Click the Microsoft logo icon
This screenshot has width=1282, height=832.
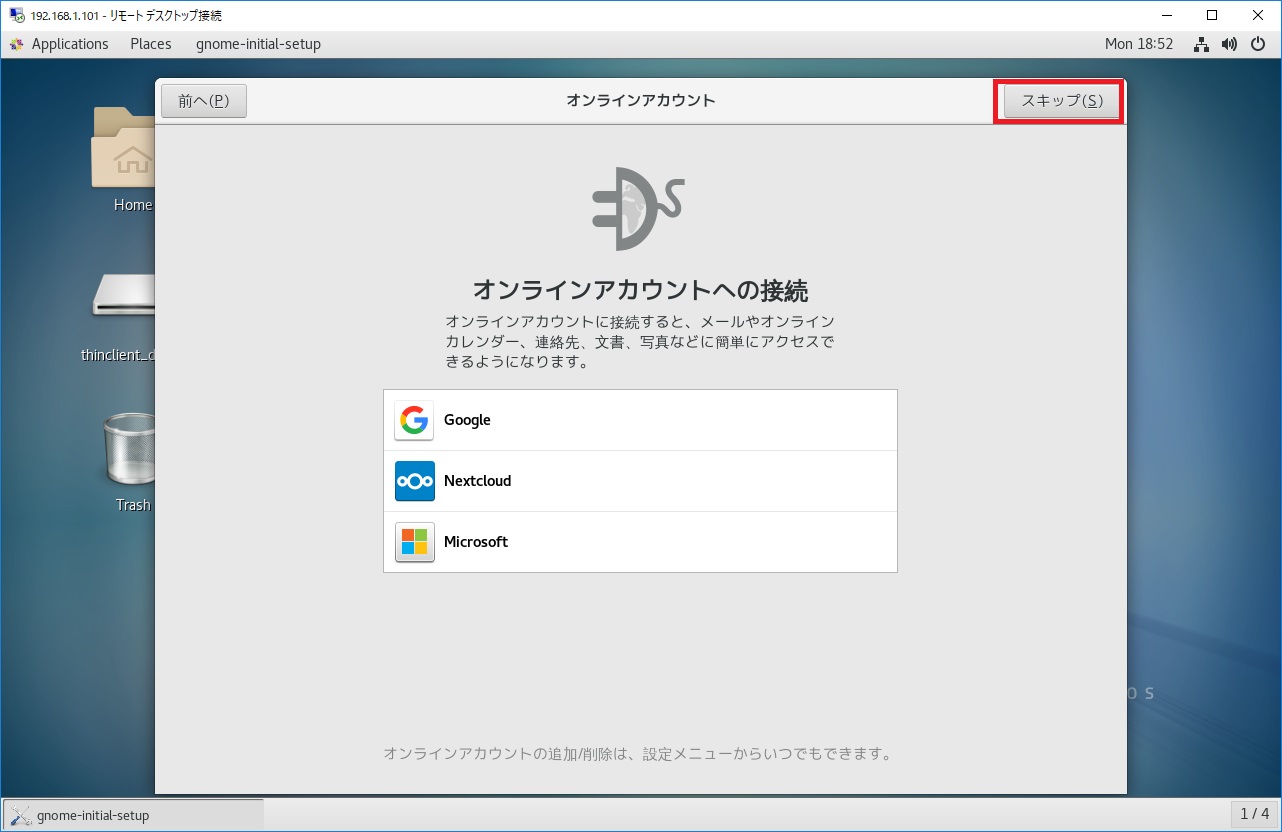pyautogui.click(x=414, y=542)
